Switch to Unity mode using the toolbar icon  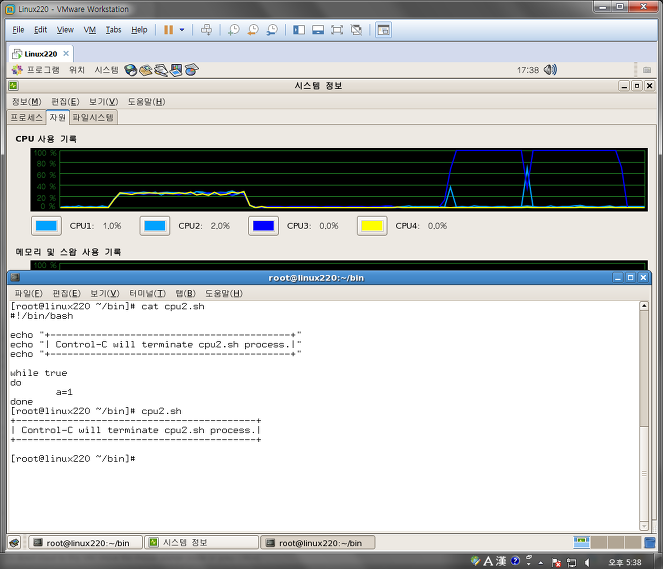click(x=356, y=30)
